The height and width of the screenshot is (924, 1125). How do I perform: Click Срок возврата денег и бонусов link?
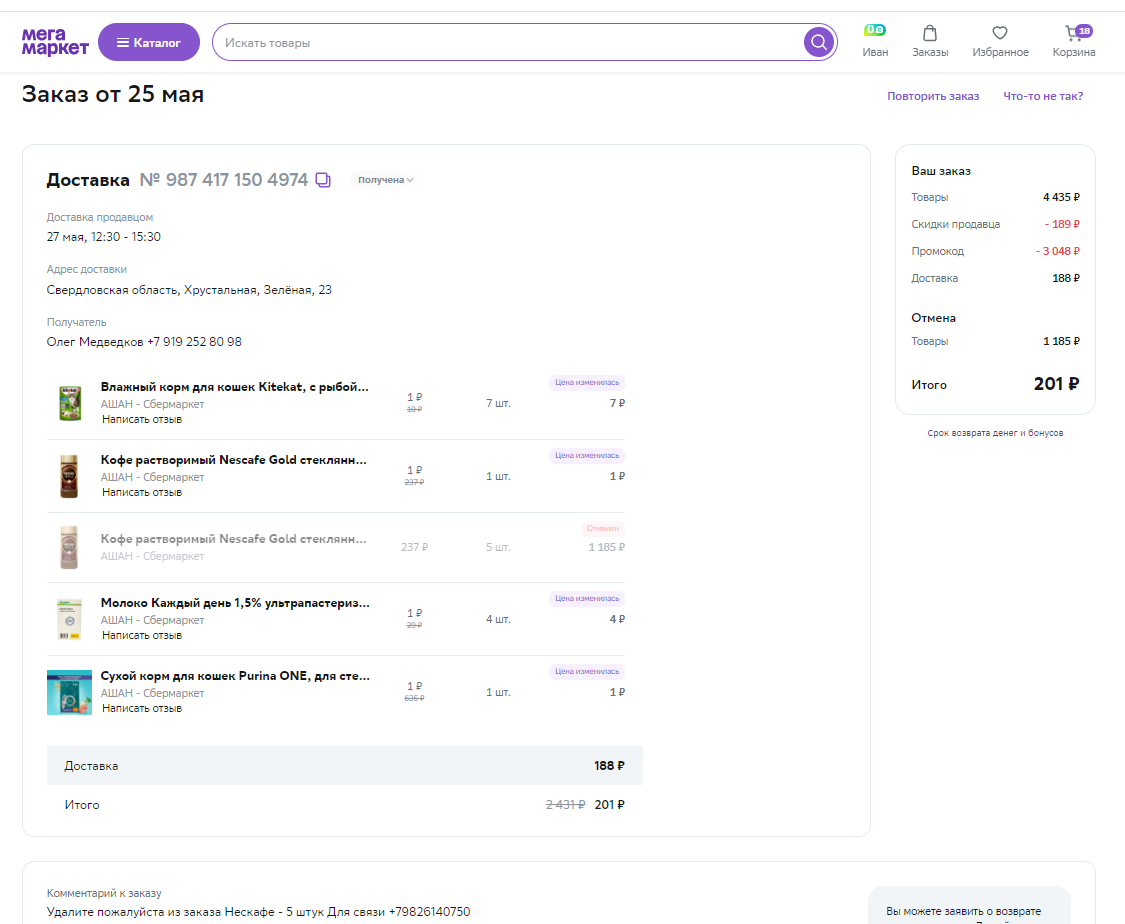click(x=995, y=433)
